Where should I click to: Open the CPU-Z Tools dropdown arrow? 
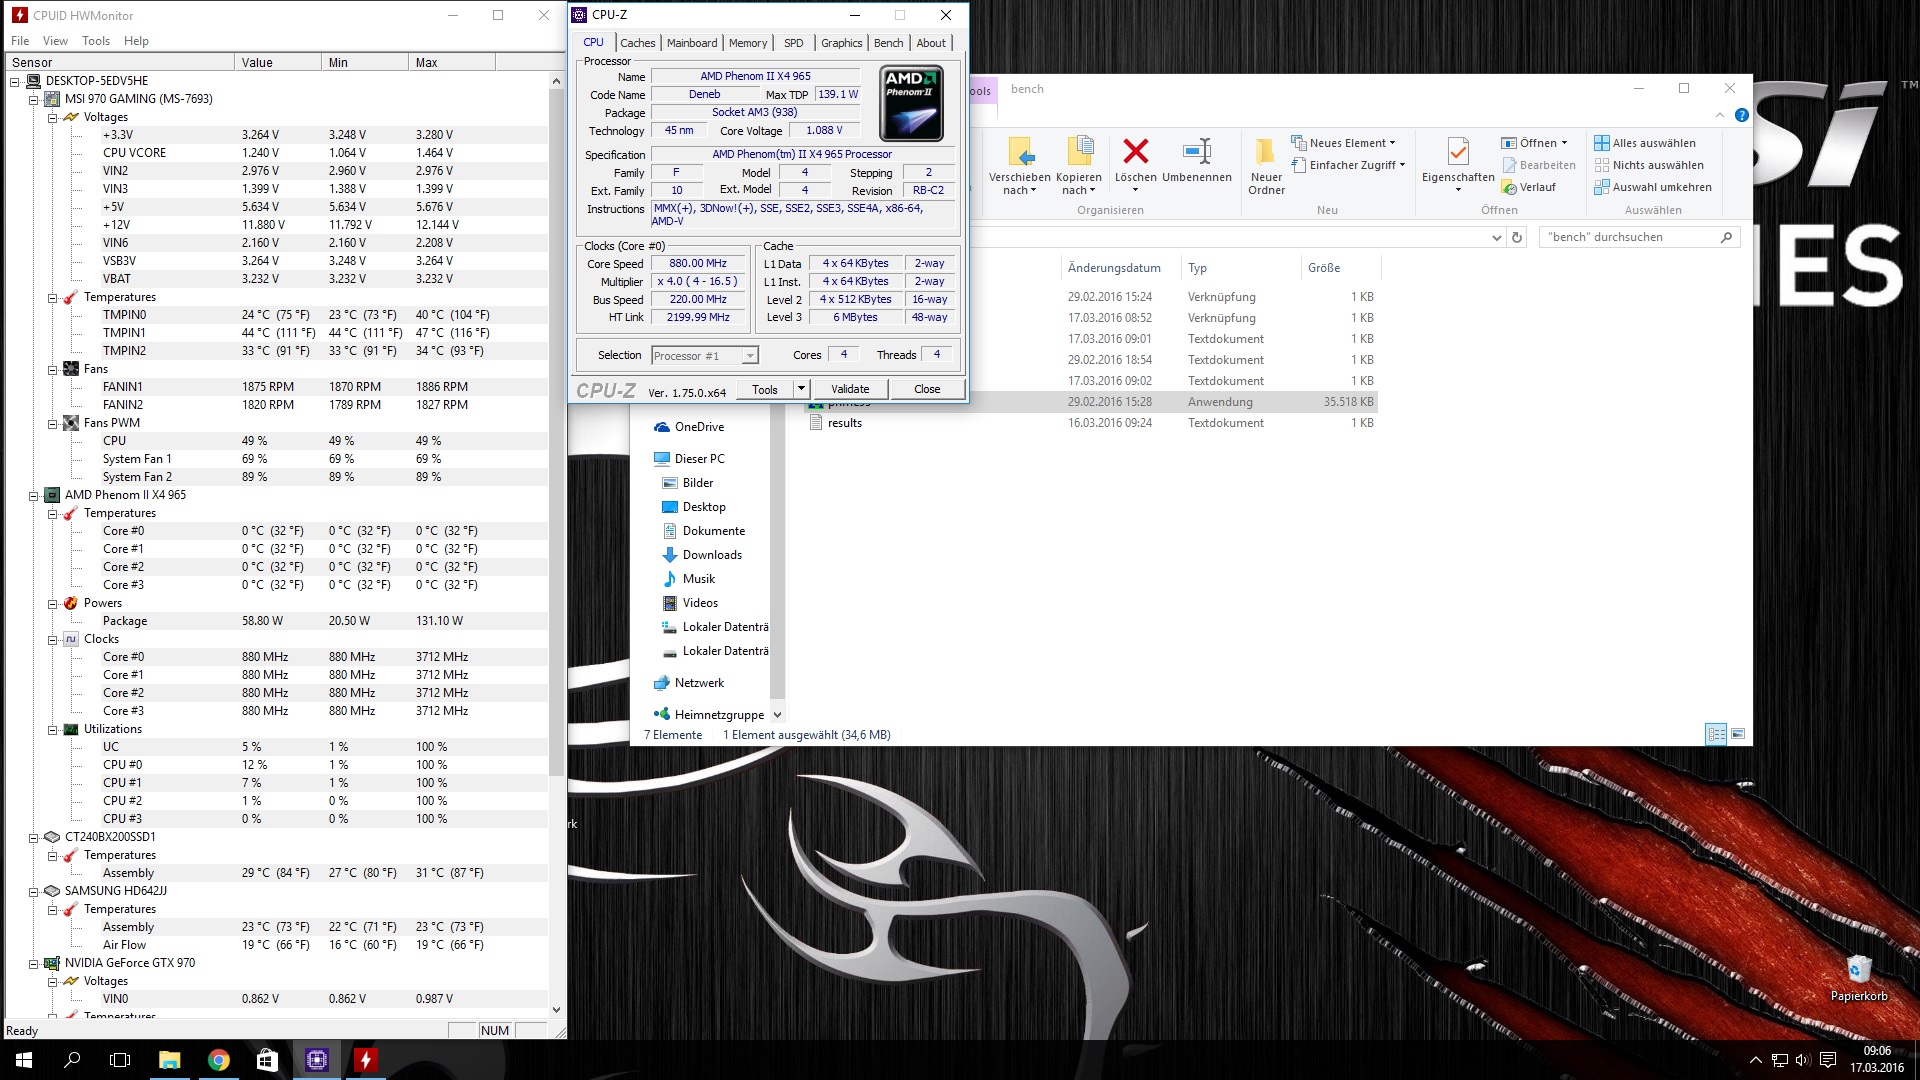(801, 389)
